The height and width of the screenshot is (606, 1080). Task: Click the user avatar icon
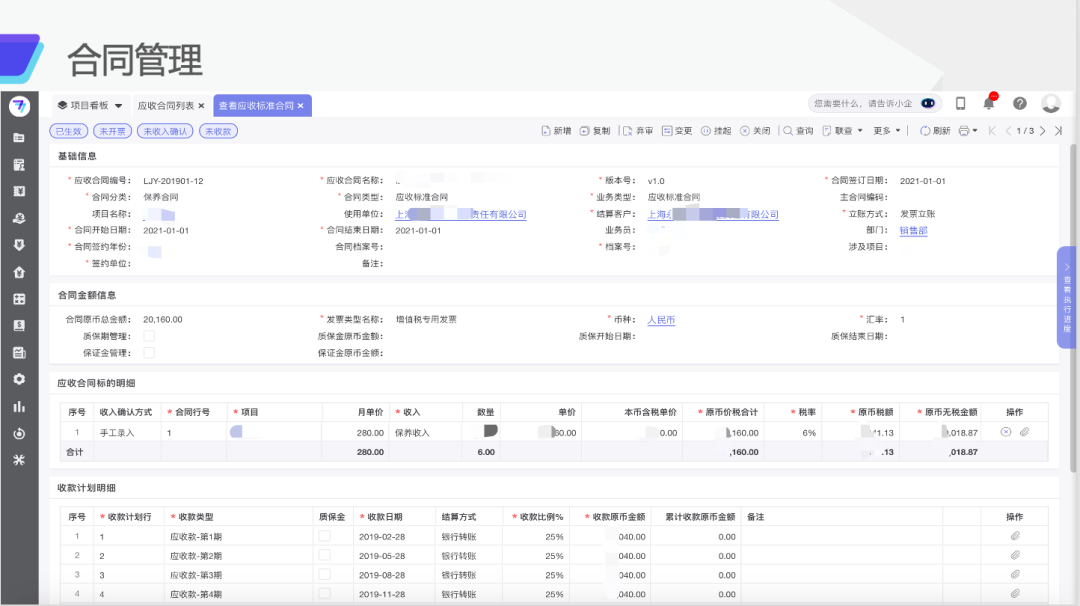click(1050, 103)
